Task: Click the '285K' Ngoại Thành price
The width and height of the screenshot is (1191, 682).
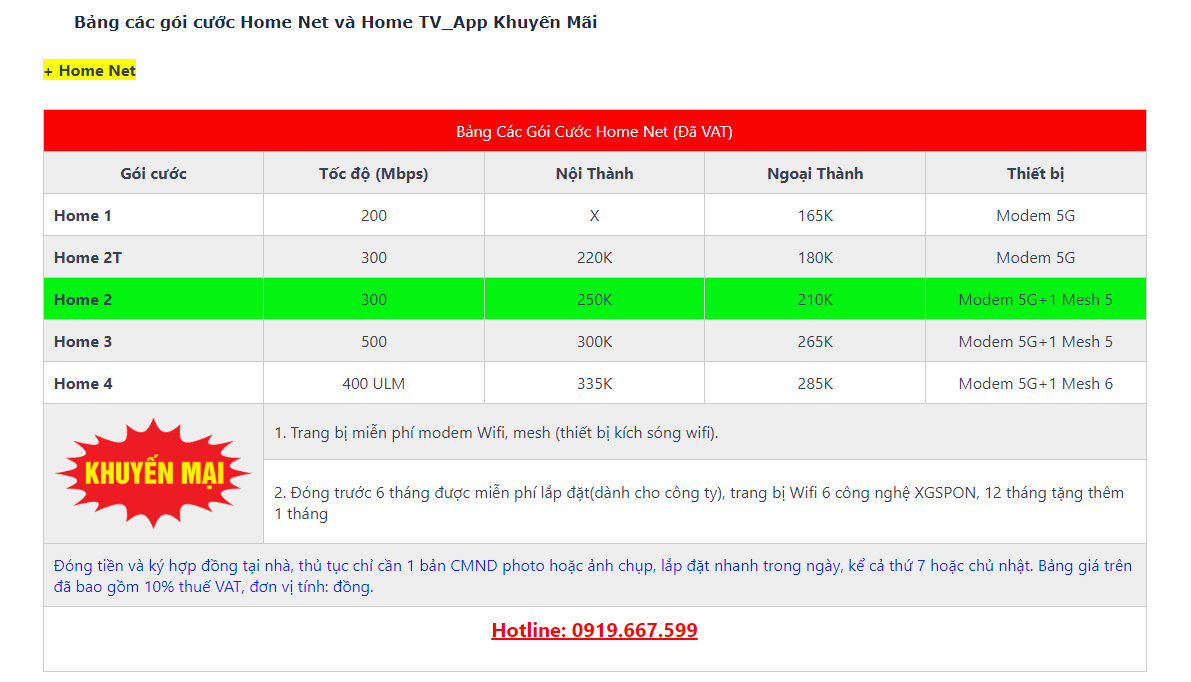Action: (x=815, y=384)
